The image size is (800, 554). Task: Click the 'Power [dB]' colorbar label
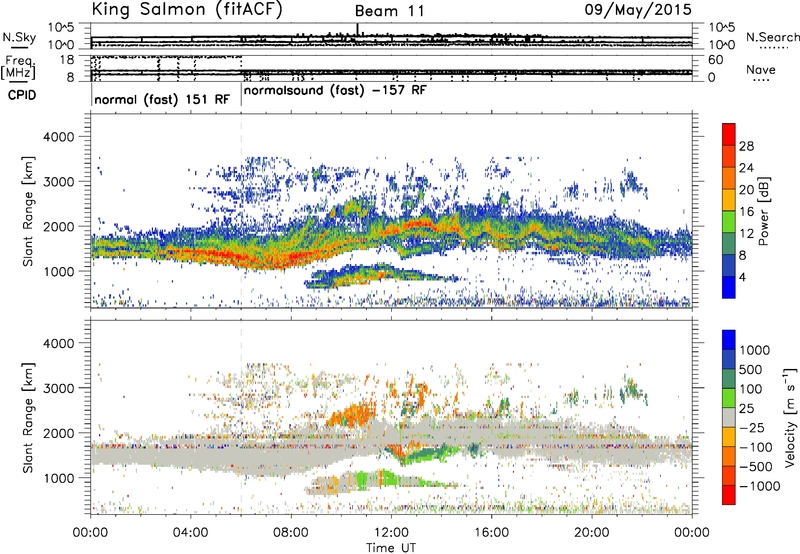764,211
